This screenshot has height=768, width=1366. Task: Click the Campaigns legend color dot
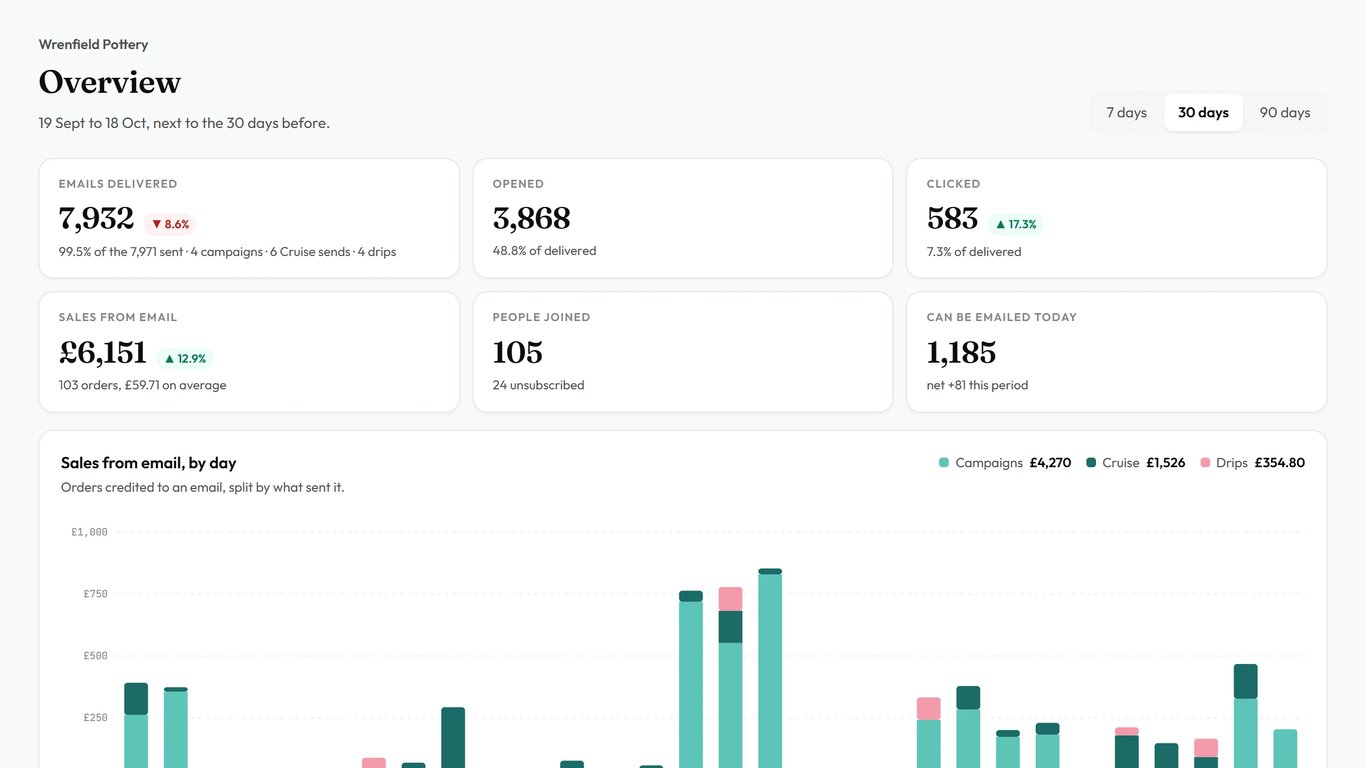(943, 463)
